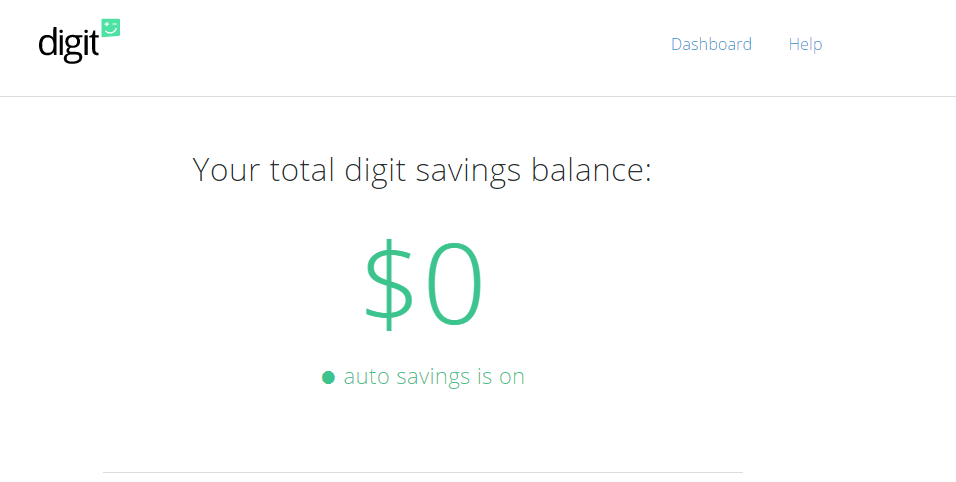This screenshot has height=482, width=956.
Task: Click the word 'digit' in the heading
Action: 375,170
